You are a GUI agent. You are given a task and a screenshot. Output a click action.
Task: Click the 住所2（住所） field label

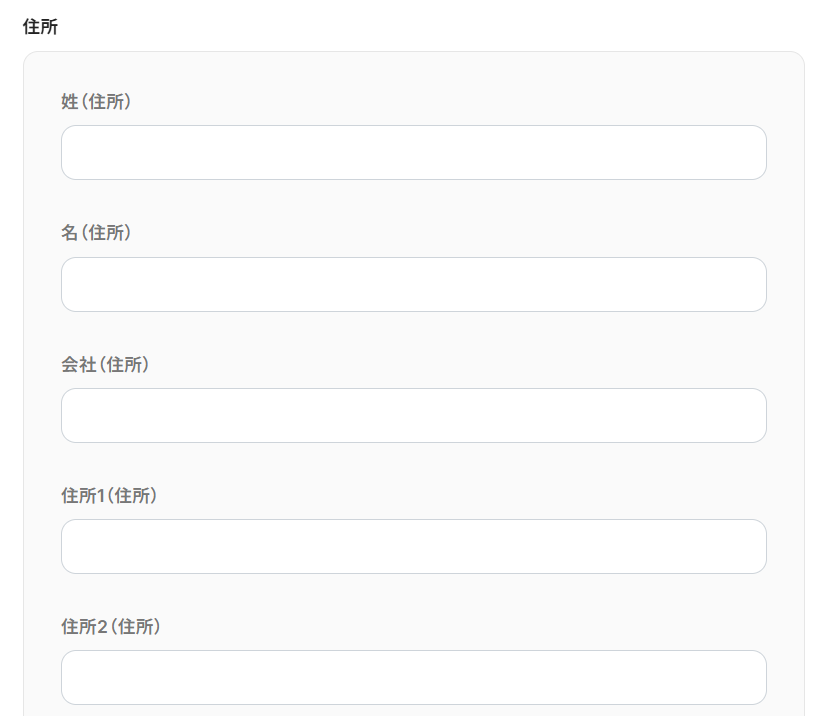[x=110, y=627]
